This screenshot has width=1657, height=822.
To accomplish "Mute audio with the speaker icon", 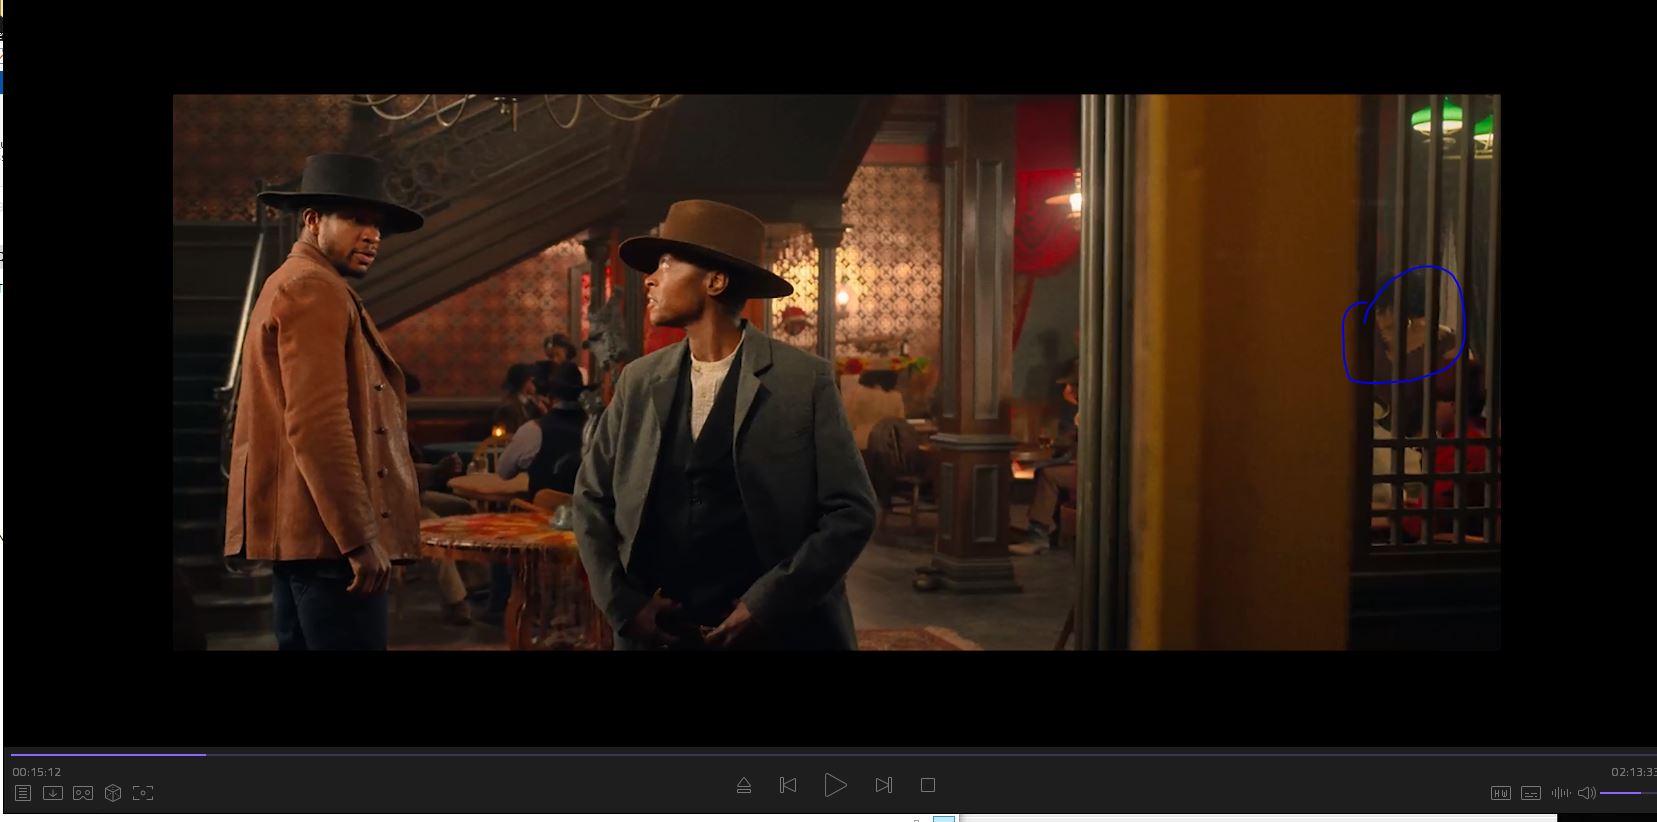I will [x=1586, y=793].
